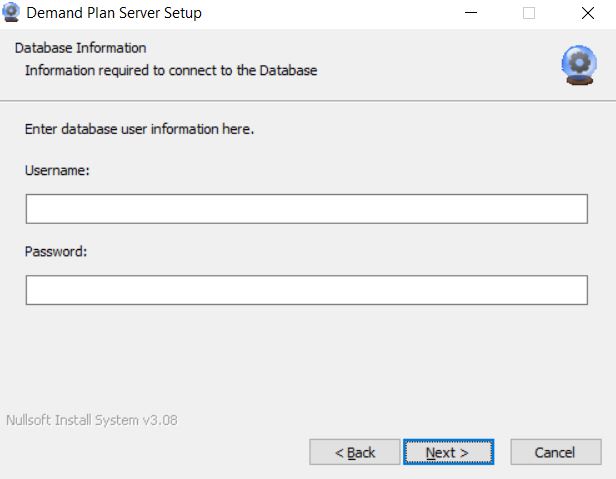This screenshot has height=479, width=616.
Task: Cancel the server setup
Action: click(555, 452)
